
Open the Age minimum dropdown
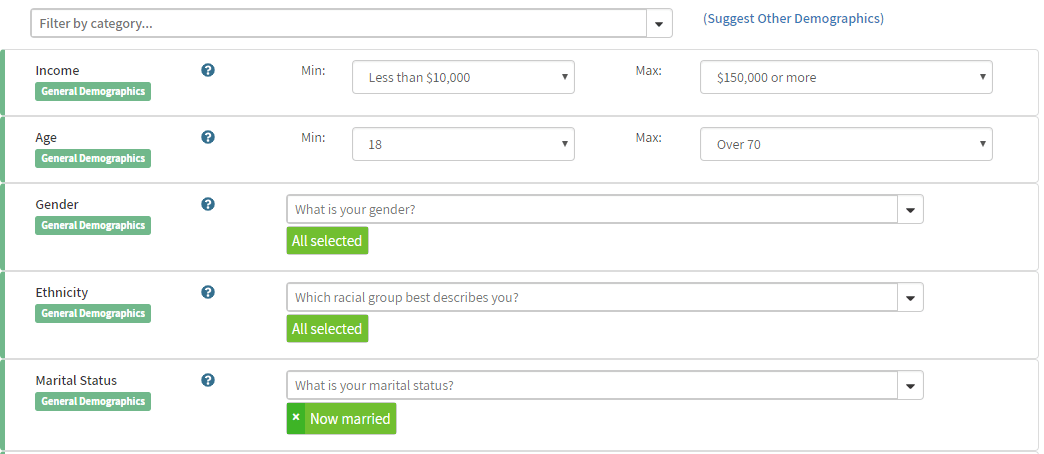pos(463,144)
